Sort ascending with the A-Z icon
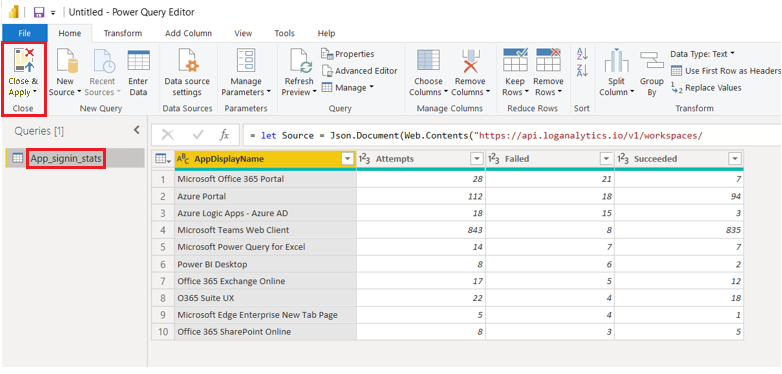 click(582, 54)
